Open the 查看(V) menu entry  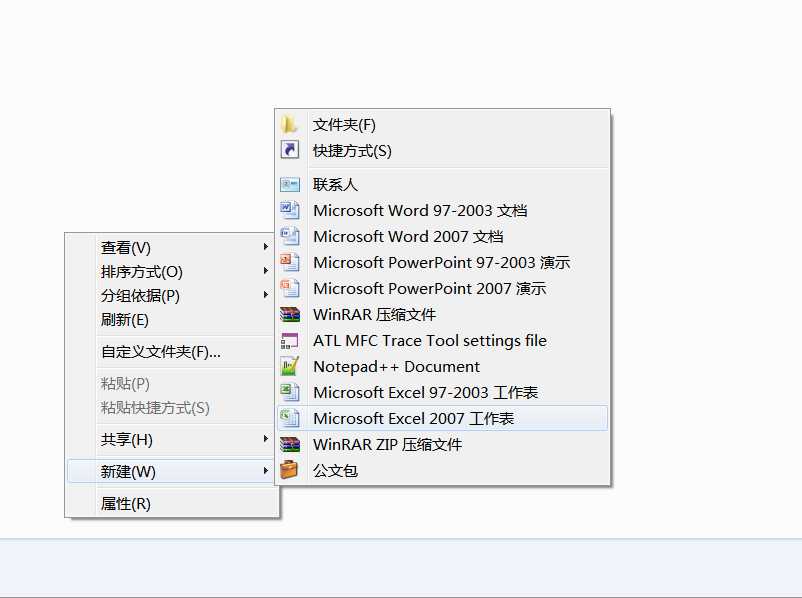pos(172,248)
